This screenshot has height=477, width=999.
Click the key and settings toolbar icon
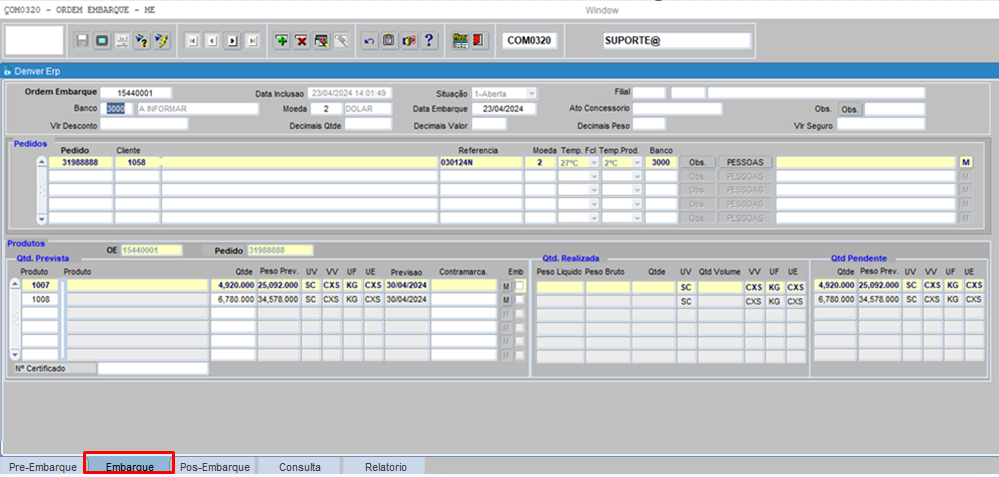click(x=409, y=41)
